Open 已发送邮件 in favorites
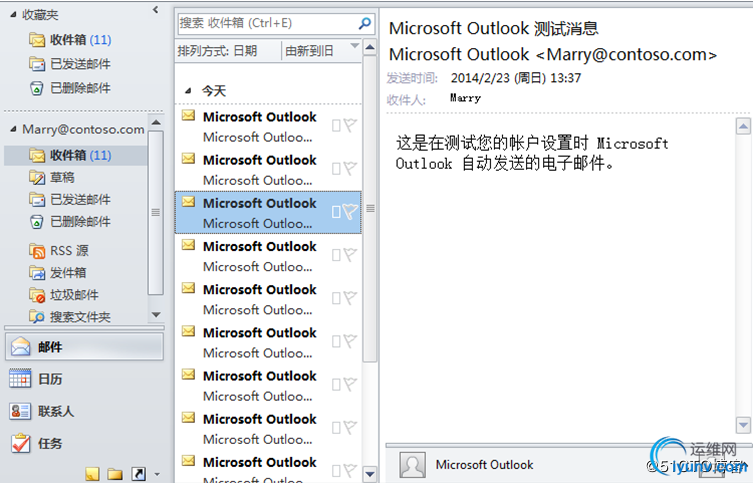 [70, 63]
